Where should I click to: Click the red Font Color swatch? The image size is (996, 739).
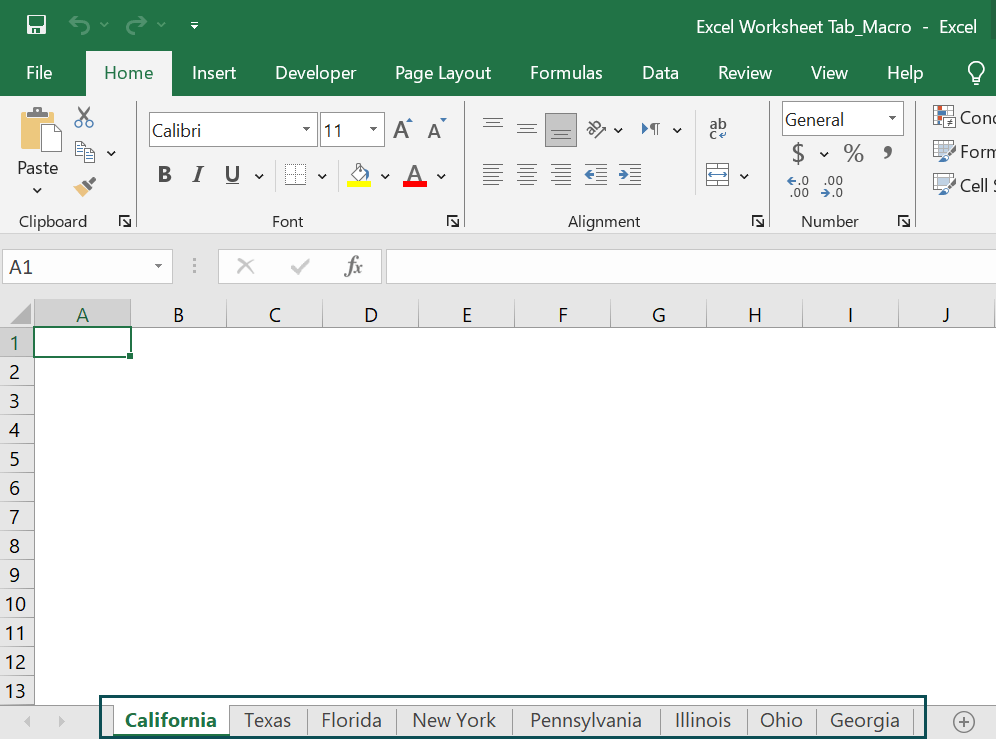(414, 182)
